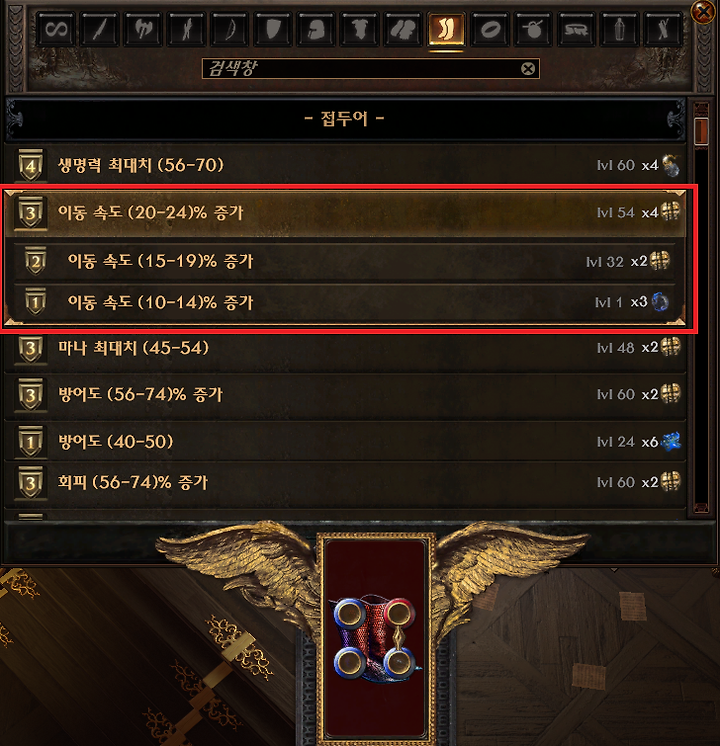
Task: Select the amulet category icon
Action: pyautogui.click(x=533, y=29)
